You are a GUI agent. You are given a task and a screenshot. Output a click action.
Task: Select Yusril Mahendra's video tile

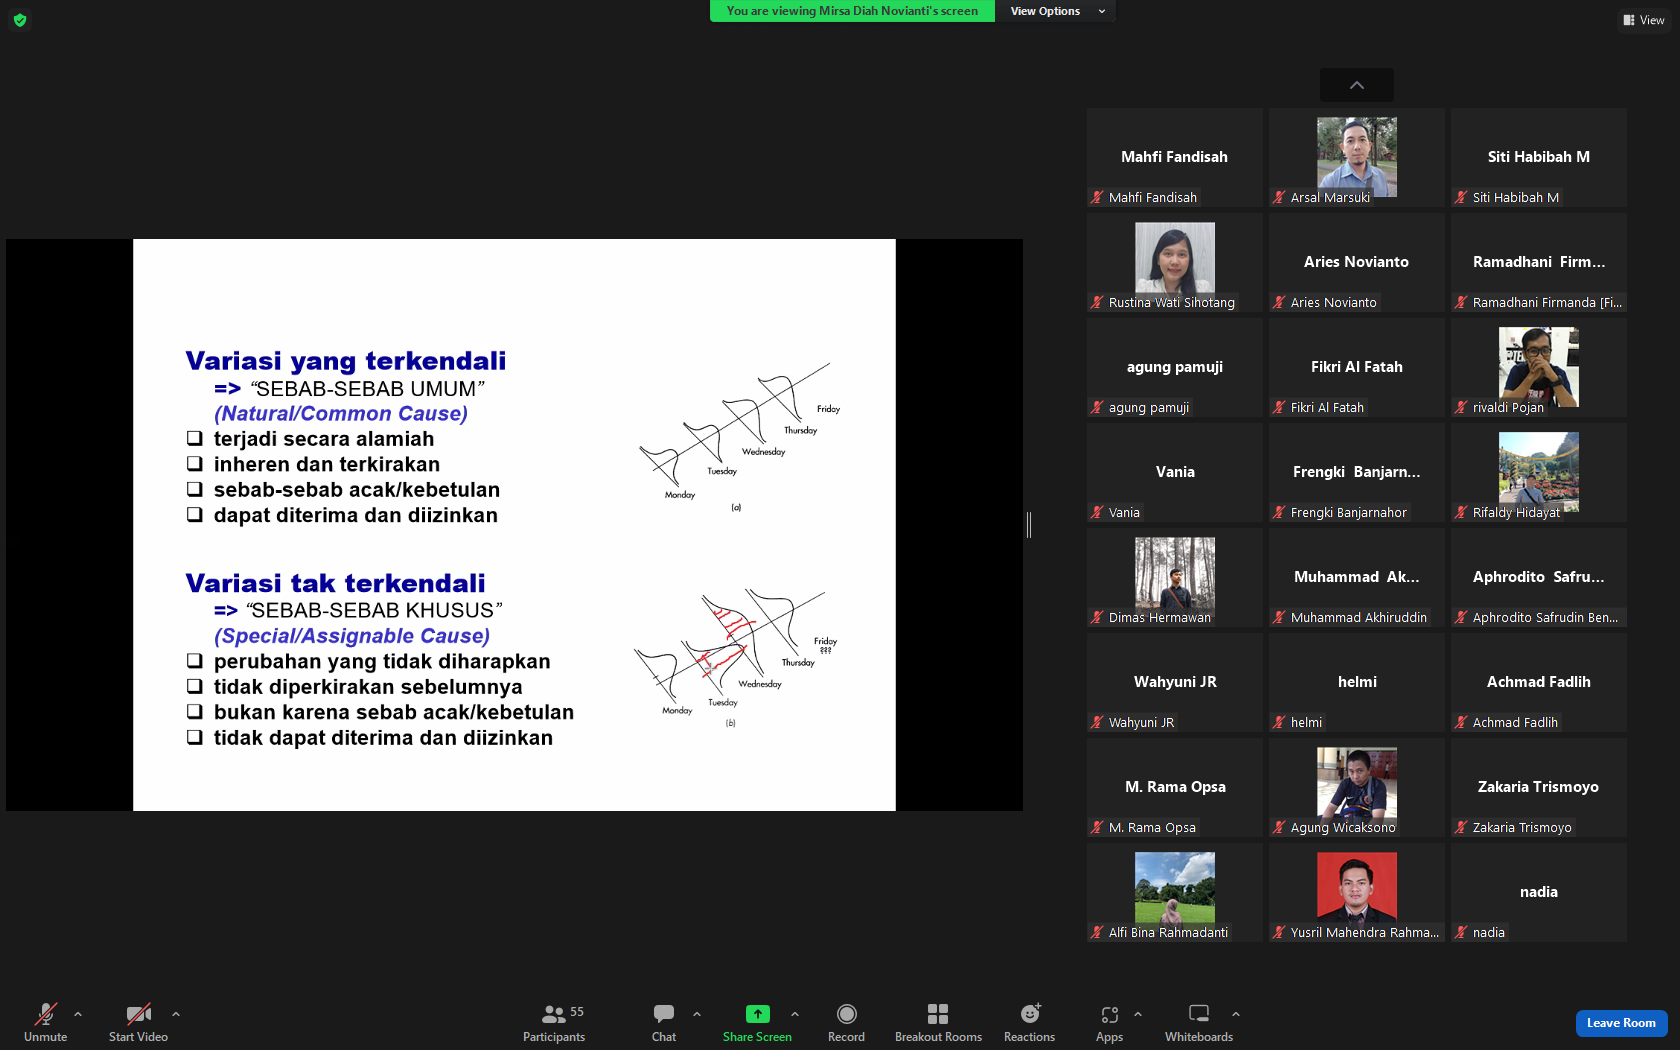pyautogui.click(x=1357, y=891)
